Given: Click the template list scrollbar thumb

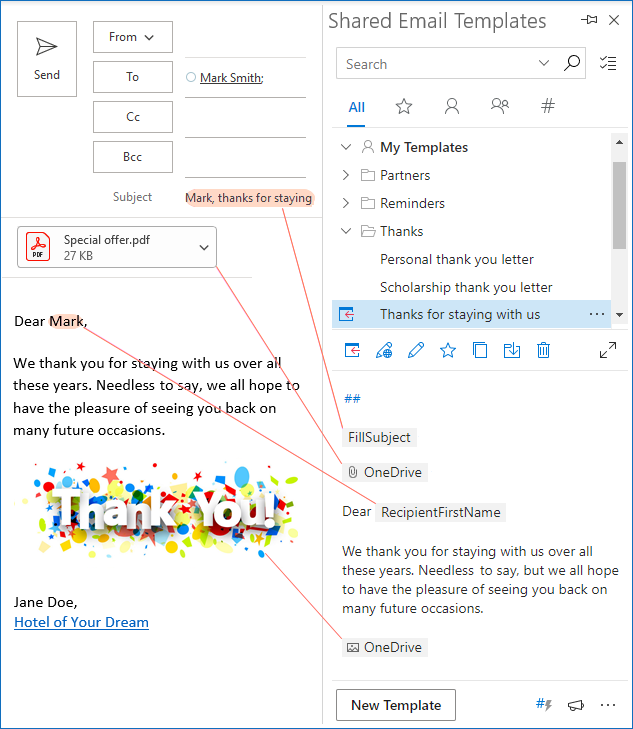Looking at the screenshot, I should [x=619, y=205].
